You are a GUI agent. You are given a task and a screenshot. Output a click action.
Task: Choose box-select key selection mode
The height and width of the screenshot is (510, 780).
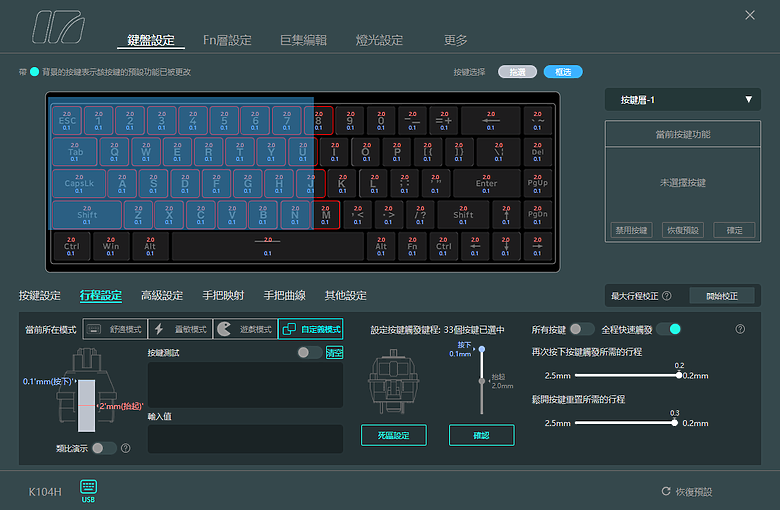pyautogui.click(x=563, y=72)
